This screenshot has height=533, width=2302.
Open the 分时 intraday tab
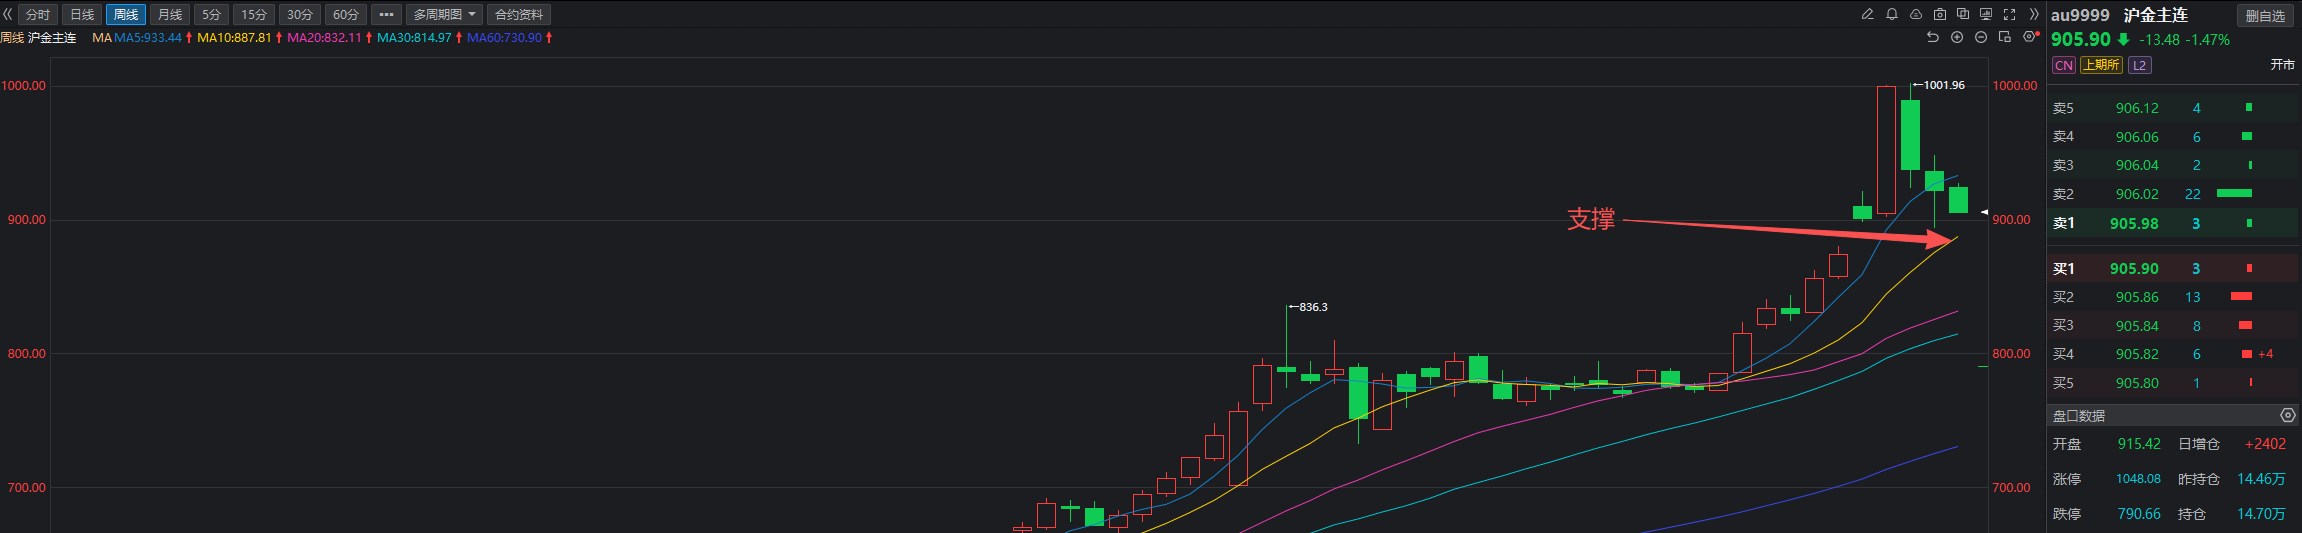pyautogui.click(x=37, y=15)
